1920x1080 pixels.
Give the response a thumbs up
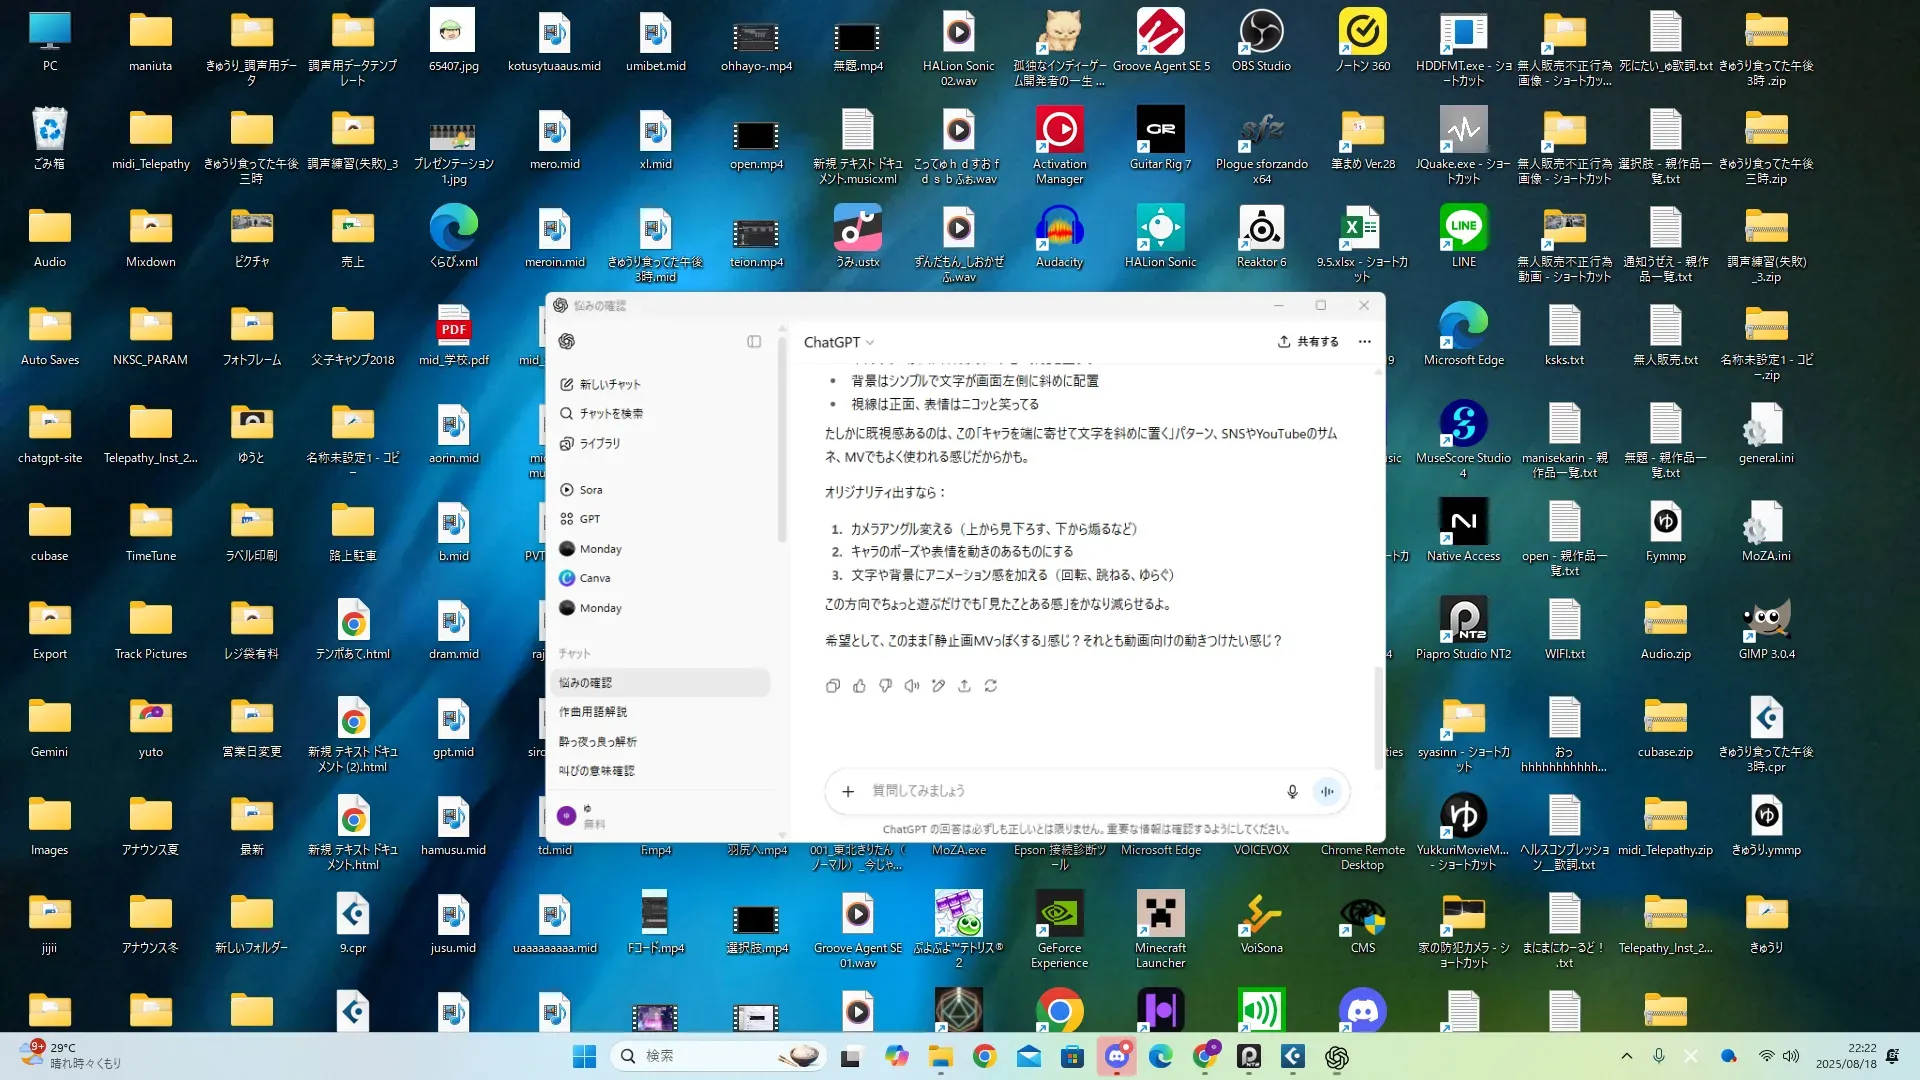(859, 686)
